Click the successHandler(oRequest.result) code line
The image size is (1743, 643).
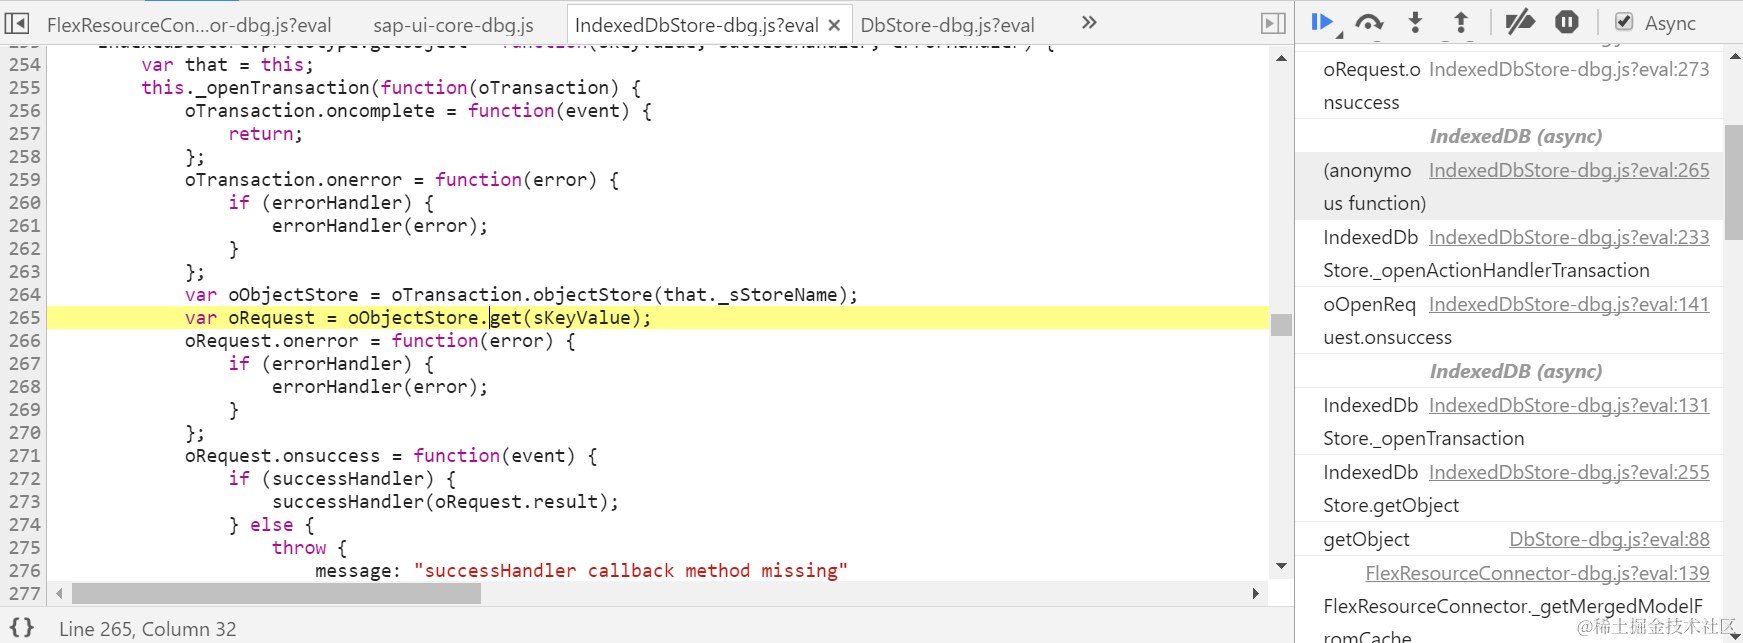point(445,501)
